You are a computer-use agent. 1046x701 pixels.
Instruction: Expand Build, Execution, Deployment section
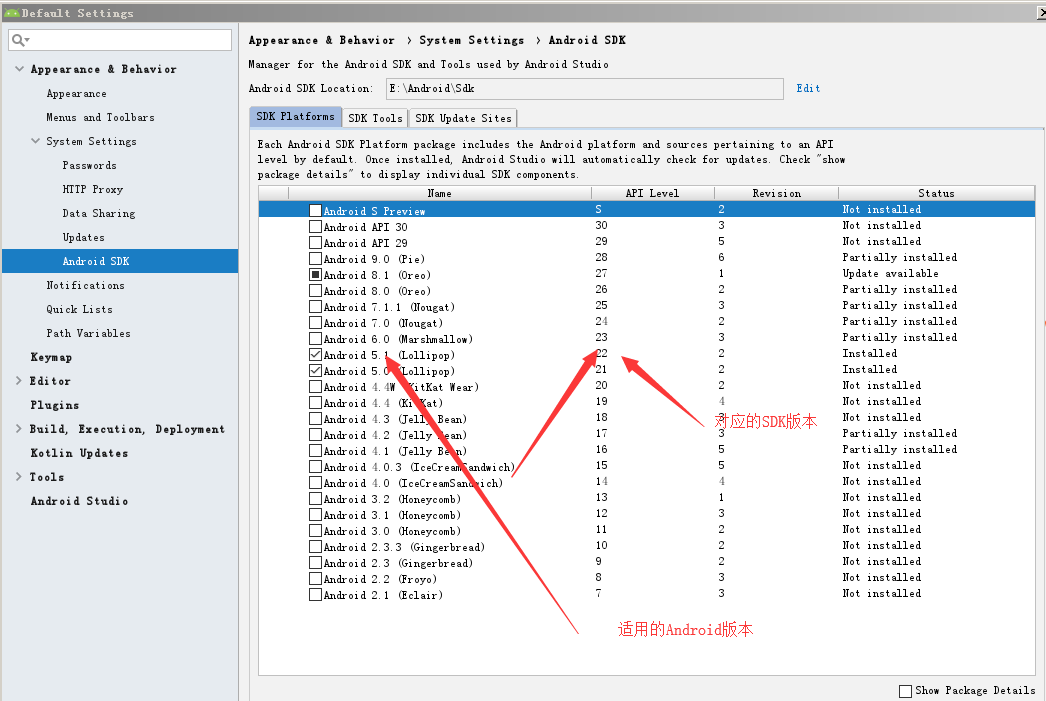(x=19, y=429)
